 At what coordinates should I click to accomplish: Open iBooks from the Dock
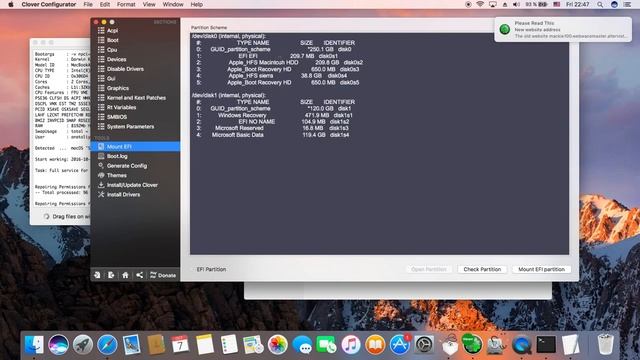(x=375, y=345)
